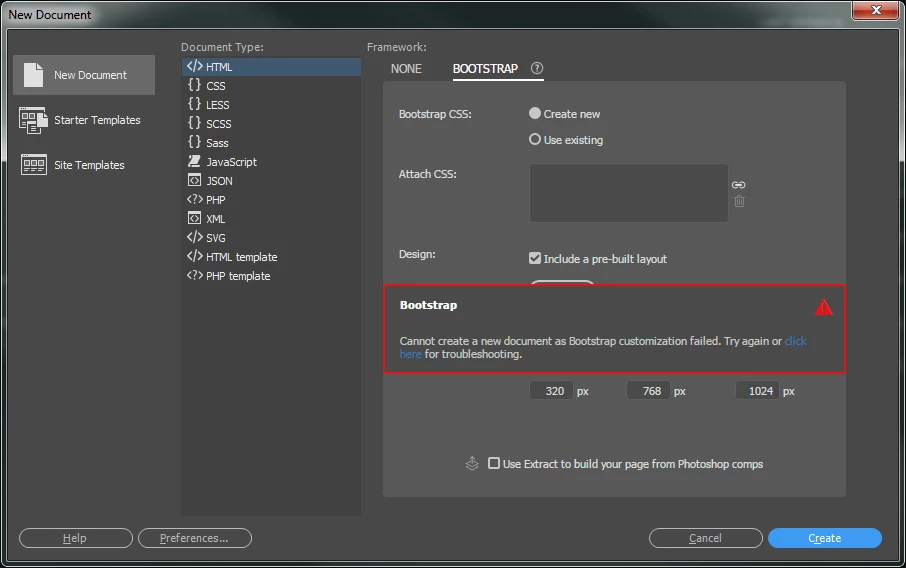Choose PHP template document type
906x568 pixels.
click(x=271, y=276)
